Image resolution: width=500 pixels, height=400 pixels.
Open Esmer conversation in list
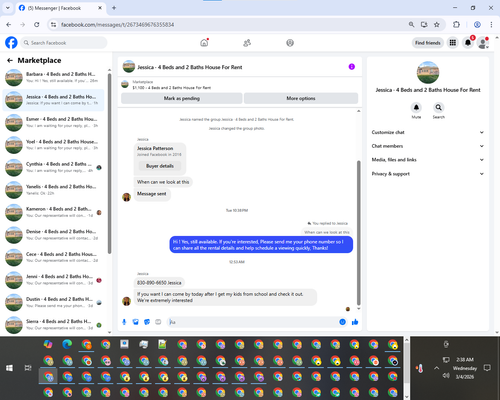pyautogui.click(x=53, y=122)
